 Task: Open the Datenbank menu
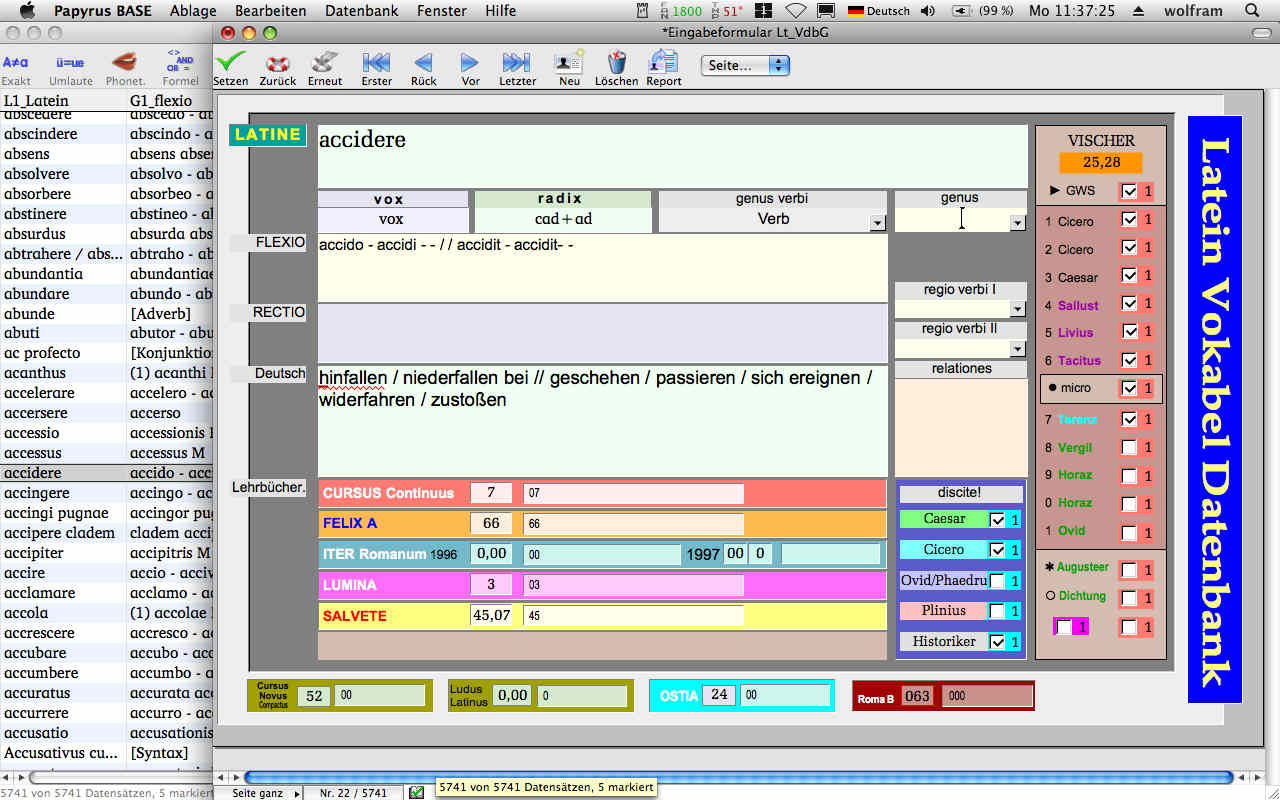coord(361,11)
